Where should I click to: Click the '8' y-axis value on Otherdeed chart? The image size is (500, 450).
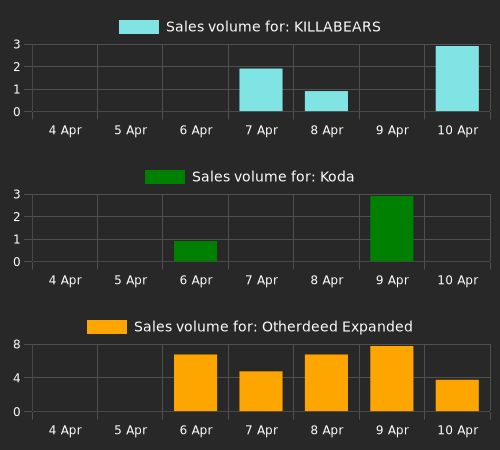17,345
